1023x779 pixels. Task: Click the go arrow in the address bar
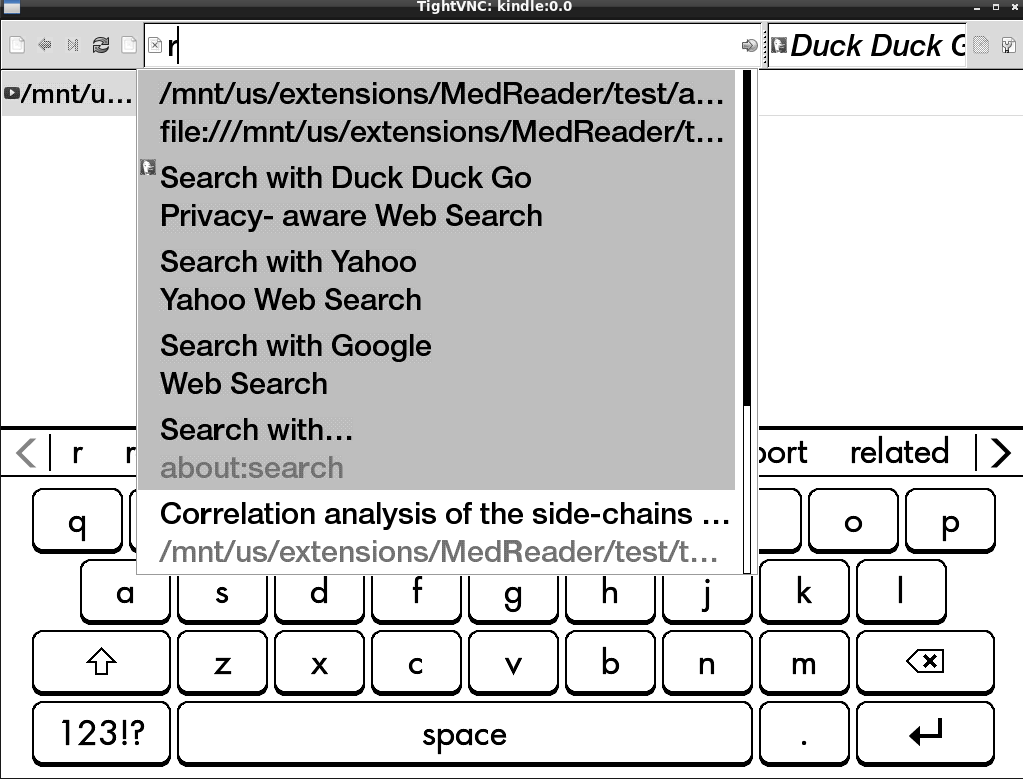(x=748, y=45)
